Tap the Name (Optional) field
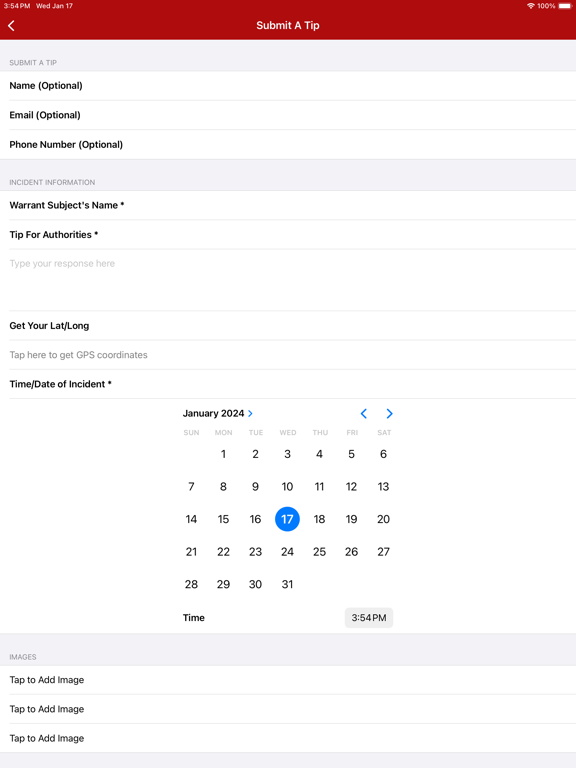Image resolution: width=576 pixels, height=768 pixels. point(288,86)
